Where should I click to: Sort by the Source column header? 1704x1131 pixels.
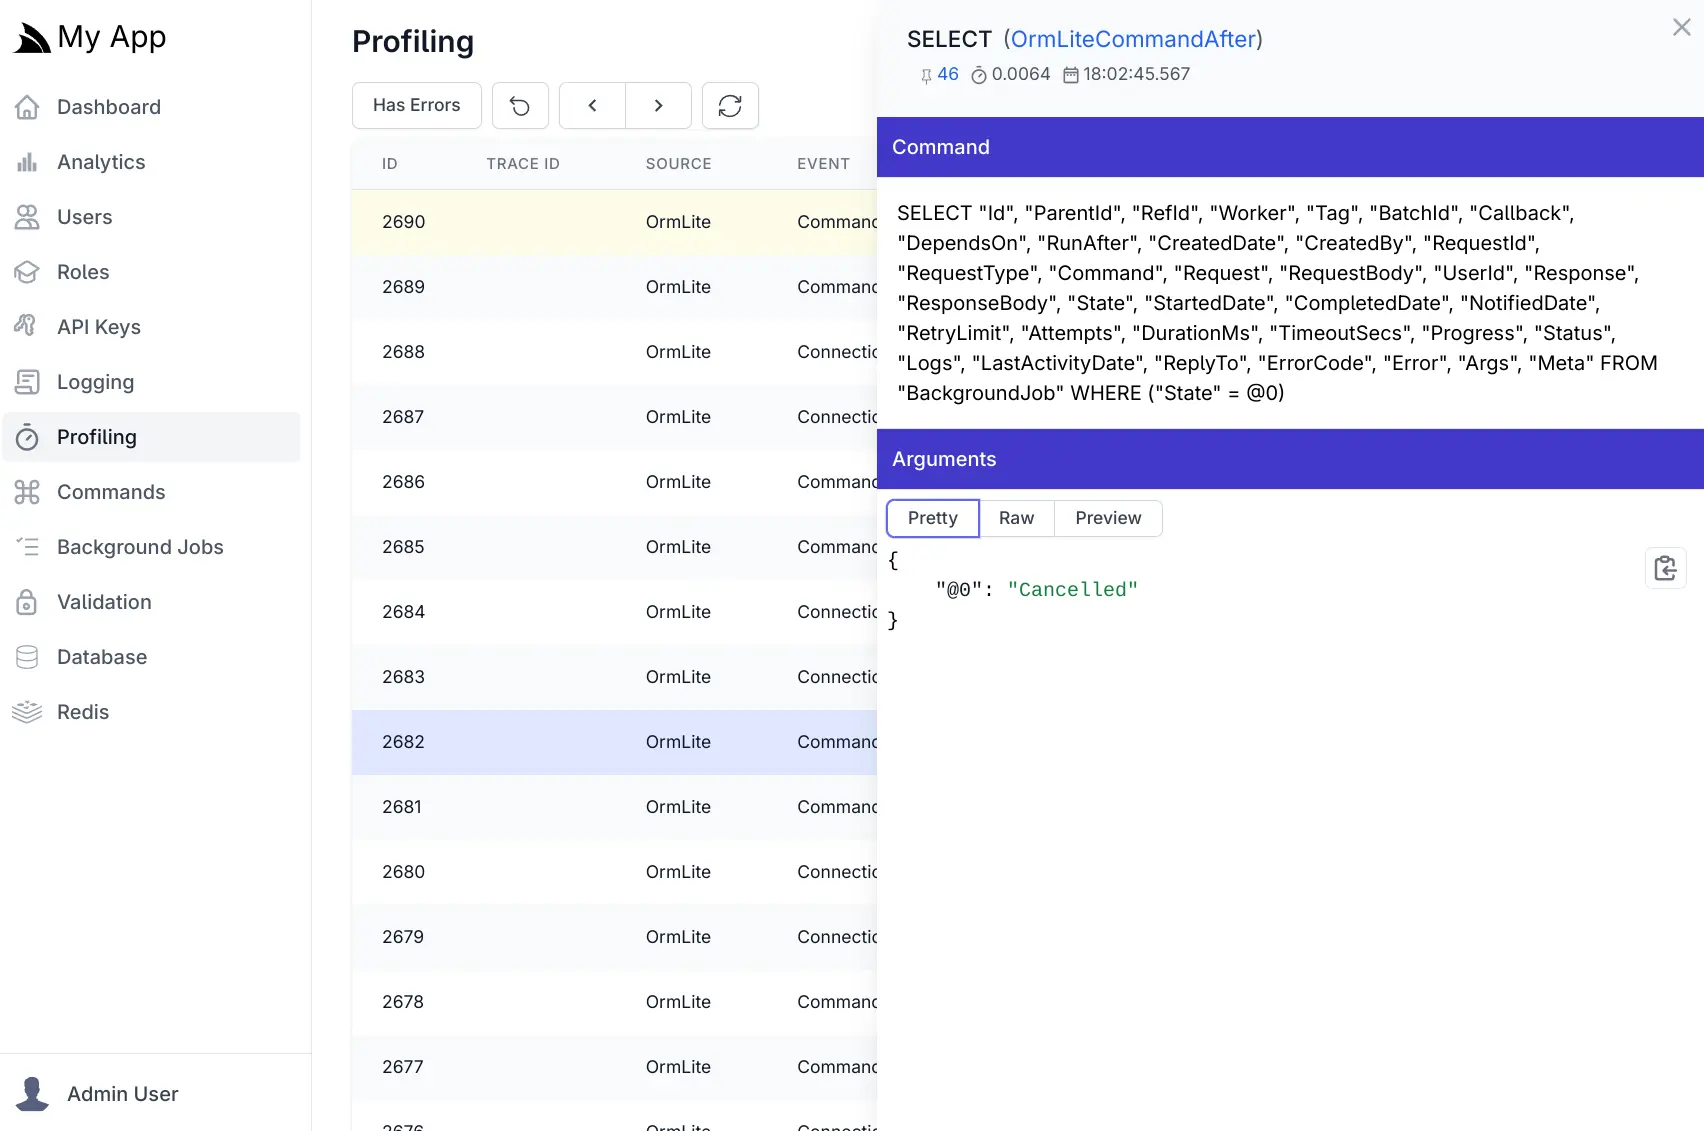[x=678, y=164]
